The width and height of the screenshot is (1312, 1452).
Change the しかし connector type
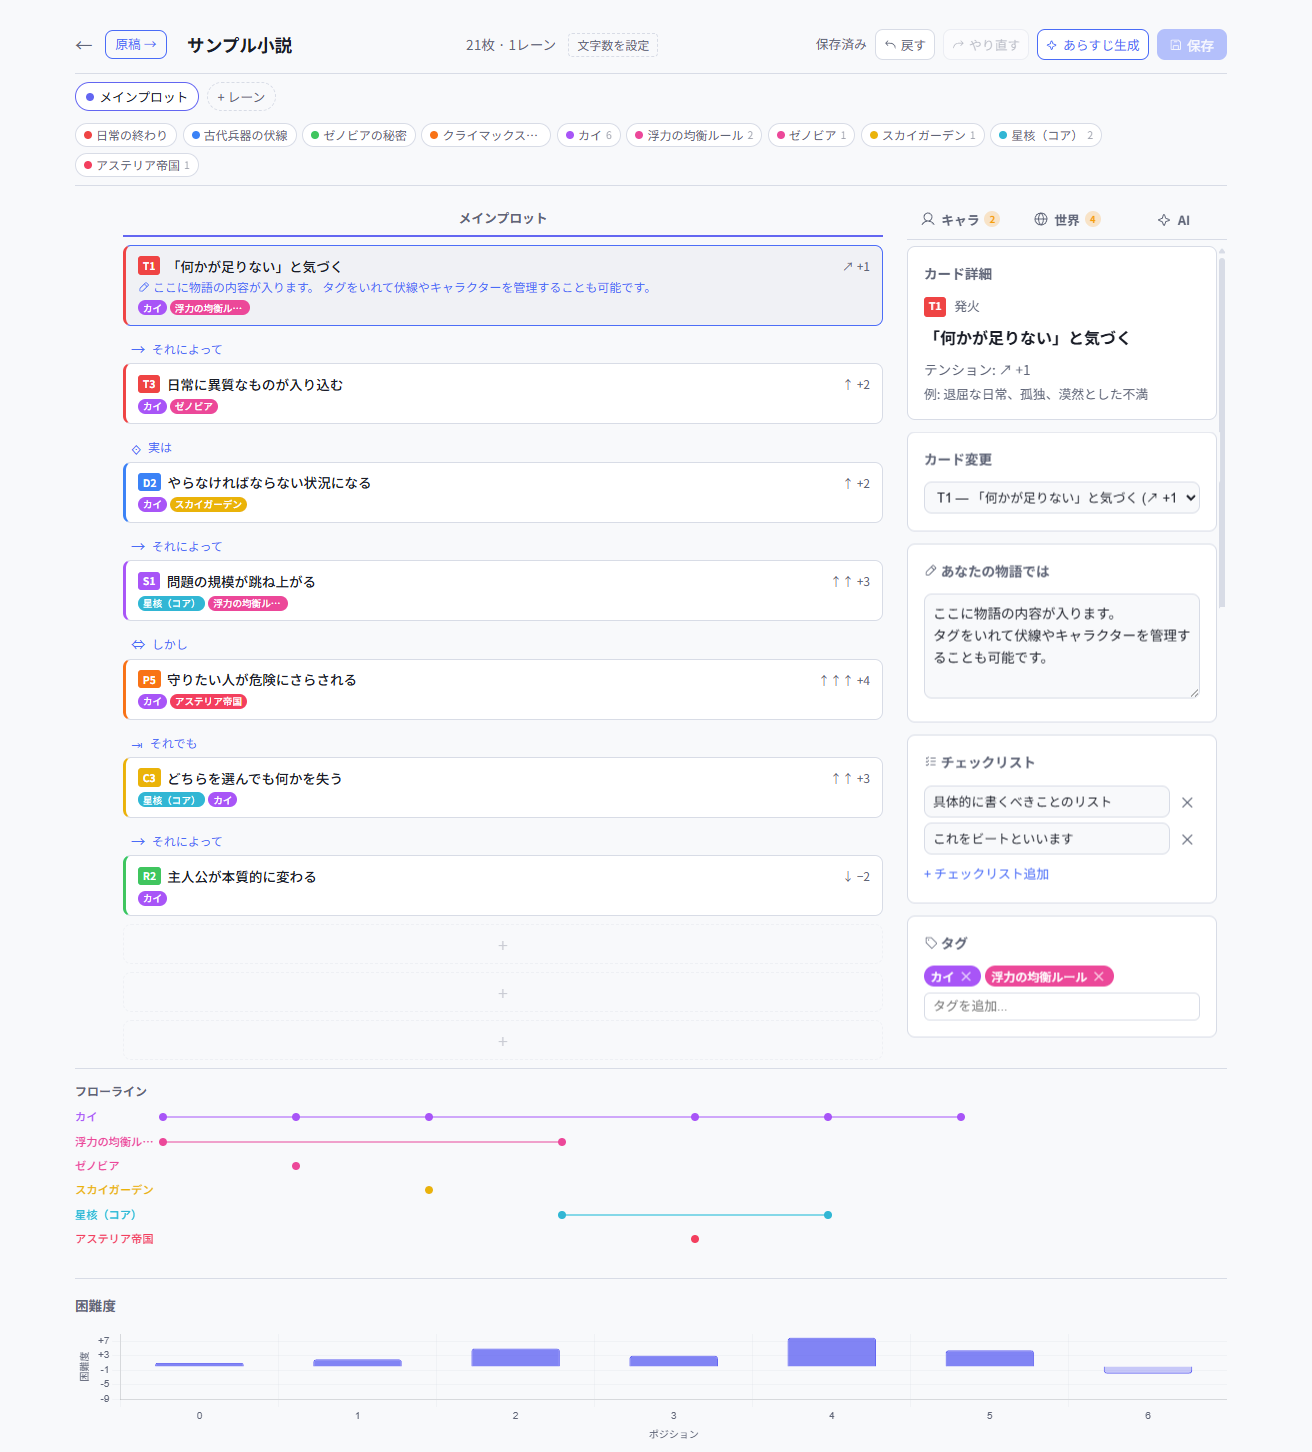click(160, 645)
